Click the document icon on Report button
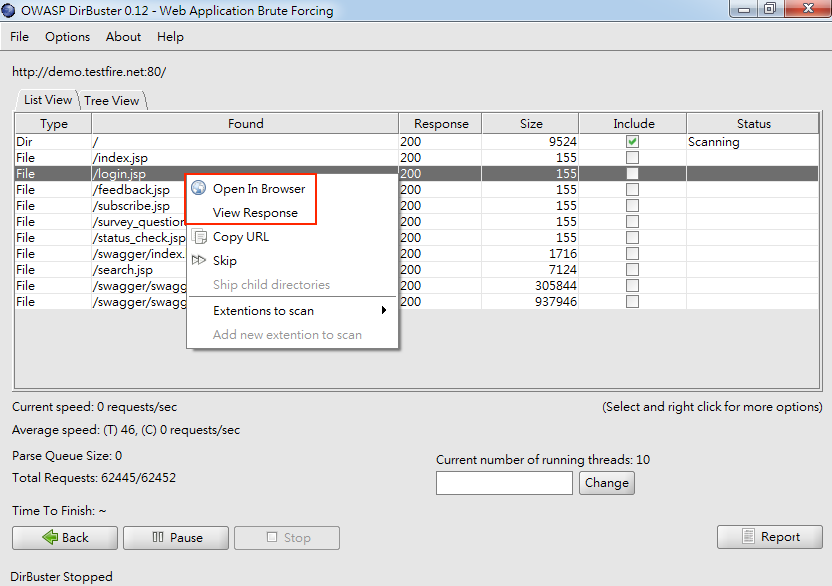 (x=748, y=537)
